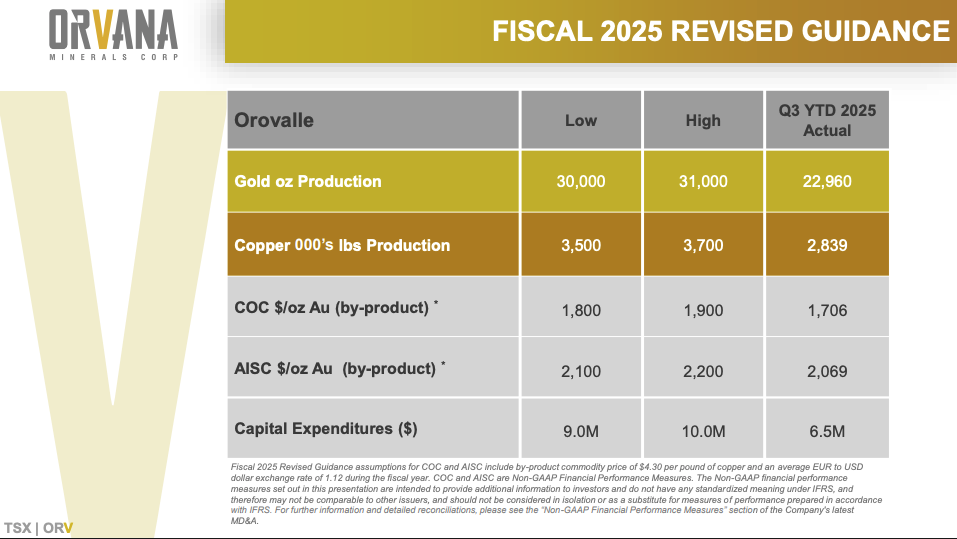This screenshot has height=539, width=957.
Task: Click COC high value 1,900
Action: [x=702, y=310]
